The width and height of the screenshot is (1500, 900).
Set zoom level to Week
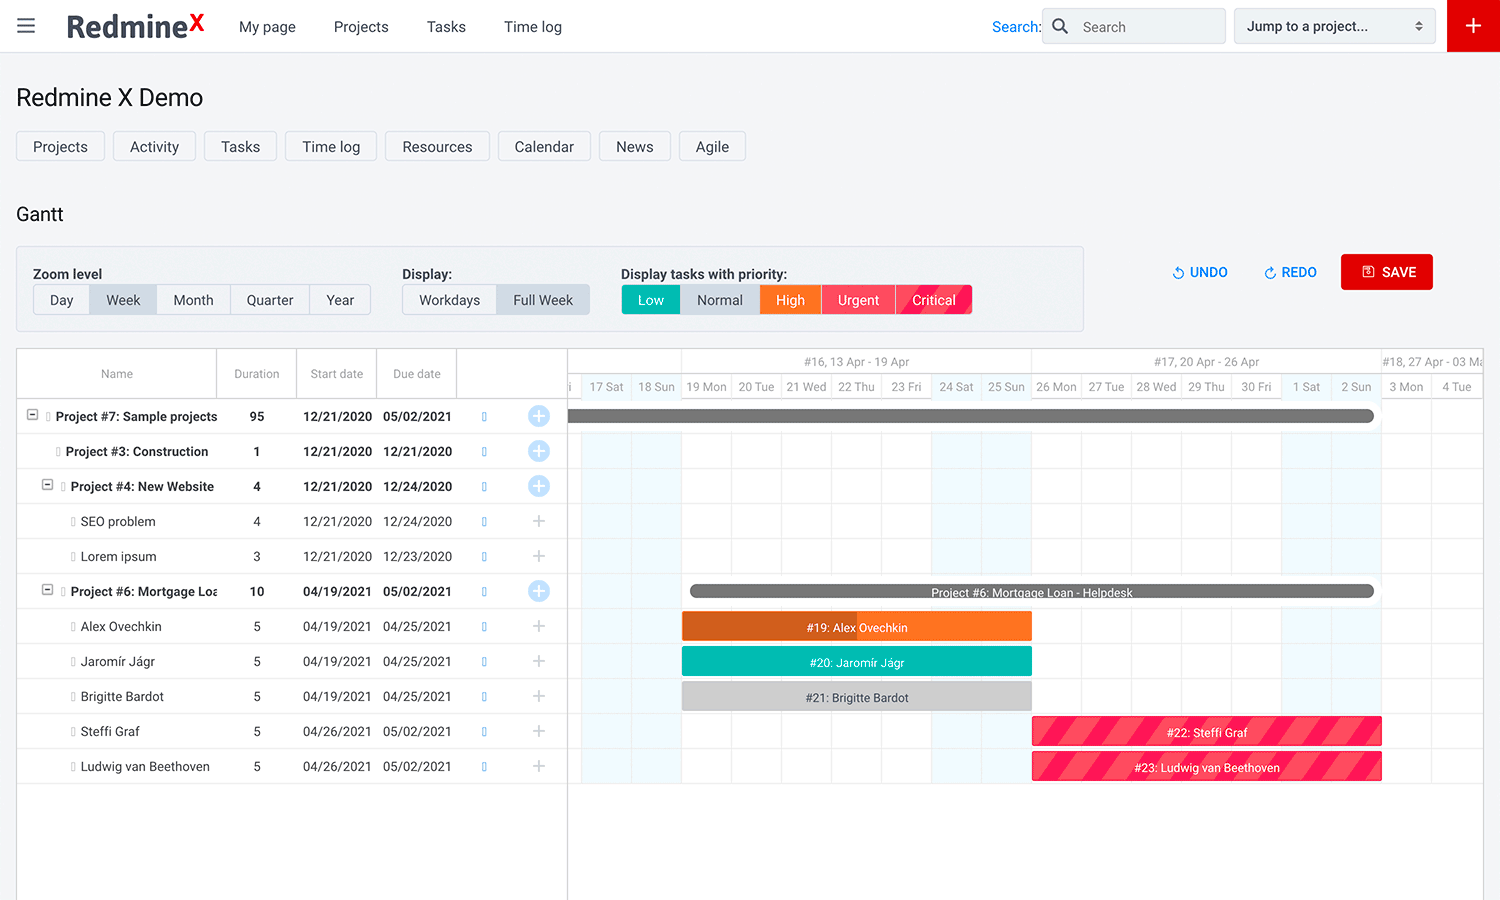click(x=123, y=300)
